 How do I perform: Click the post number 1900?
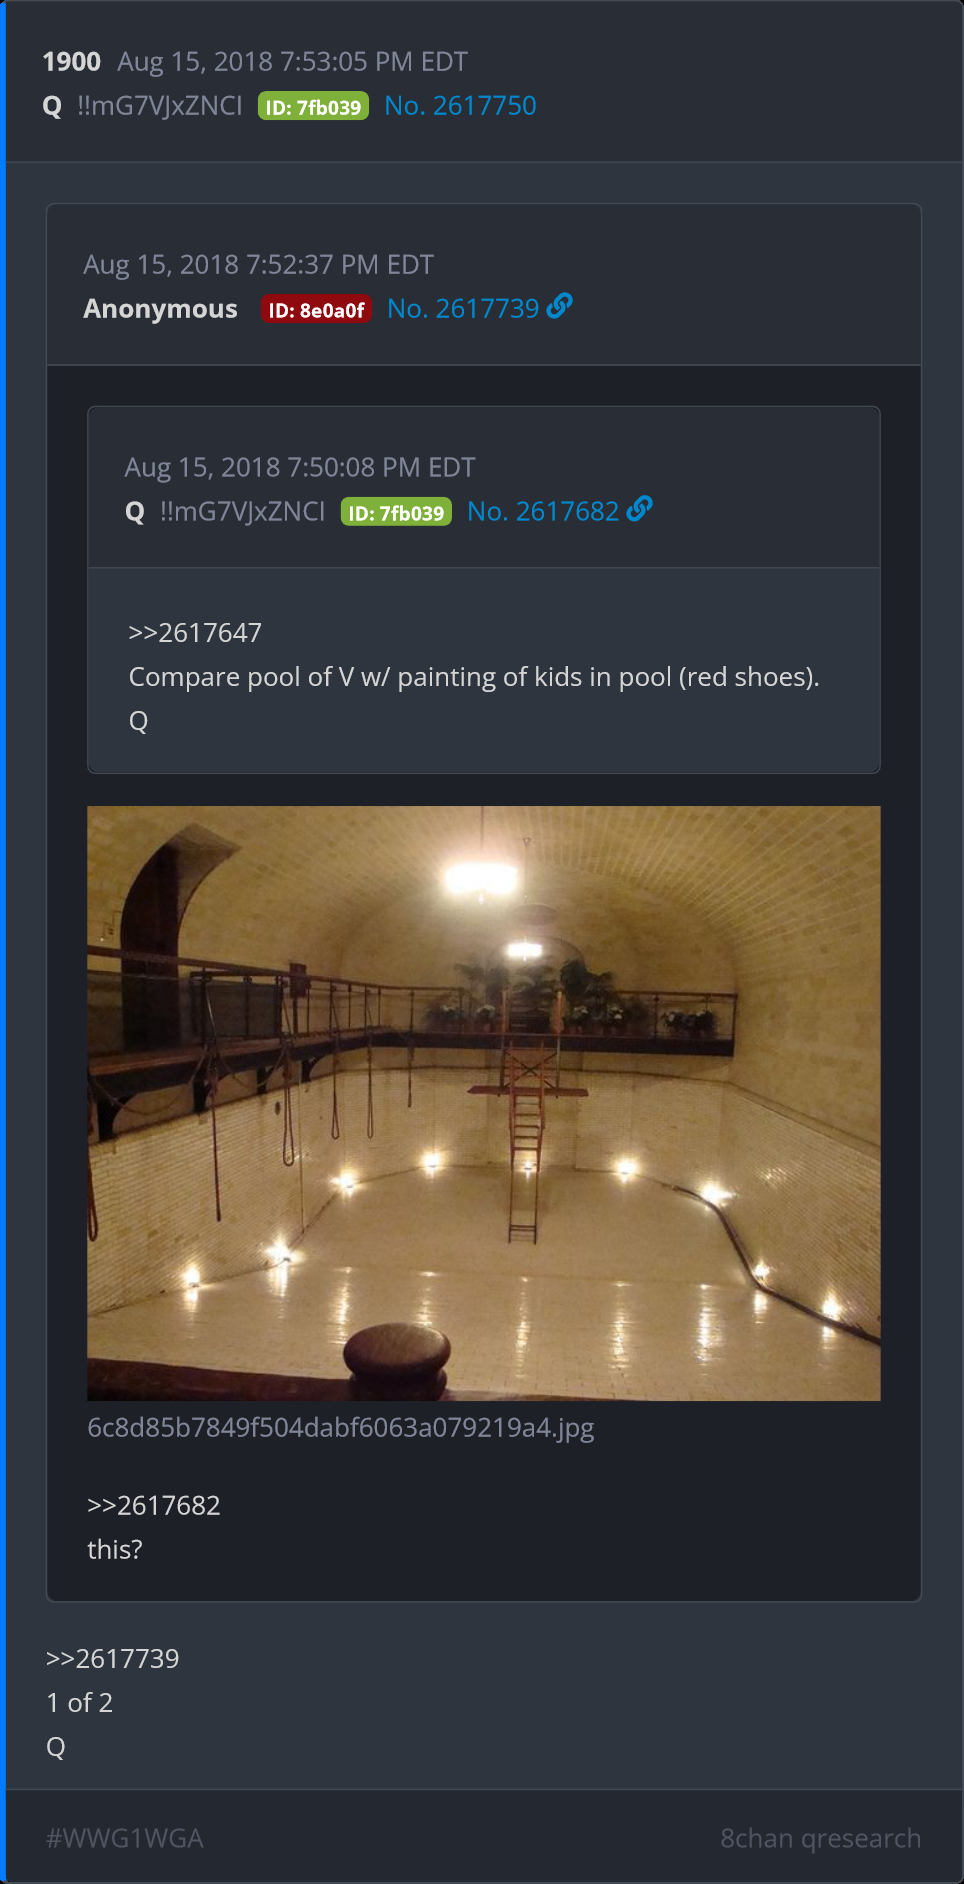pos(72,62)
